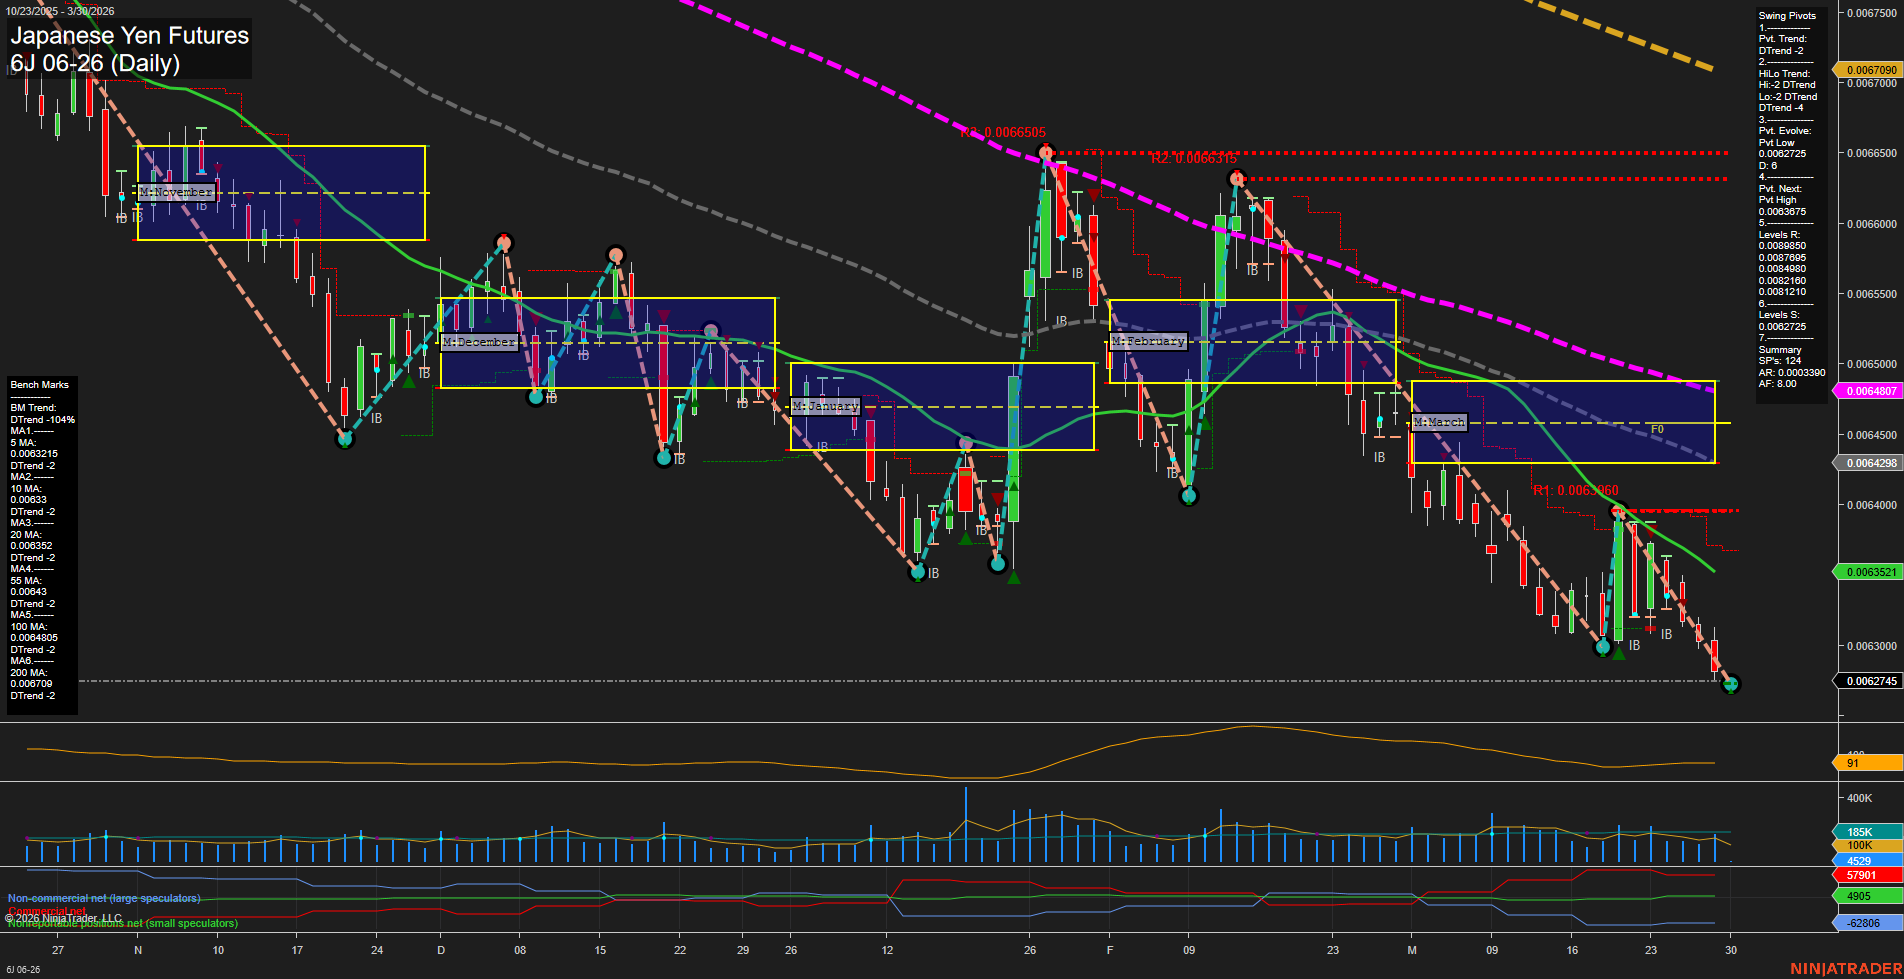Click the red 57901 value marker on the COT scale
The width and height of the screenshot is (1904, 979).
coord(1862,877)
